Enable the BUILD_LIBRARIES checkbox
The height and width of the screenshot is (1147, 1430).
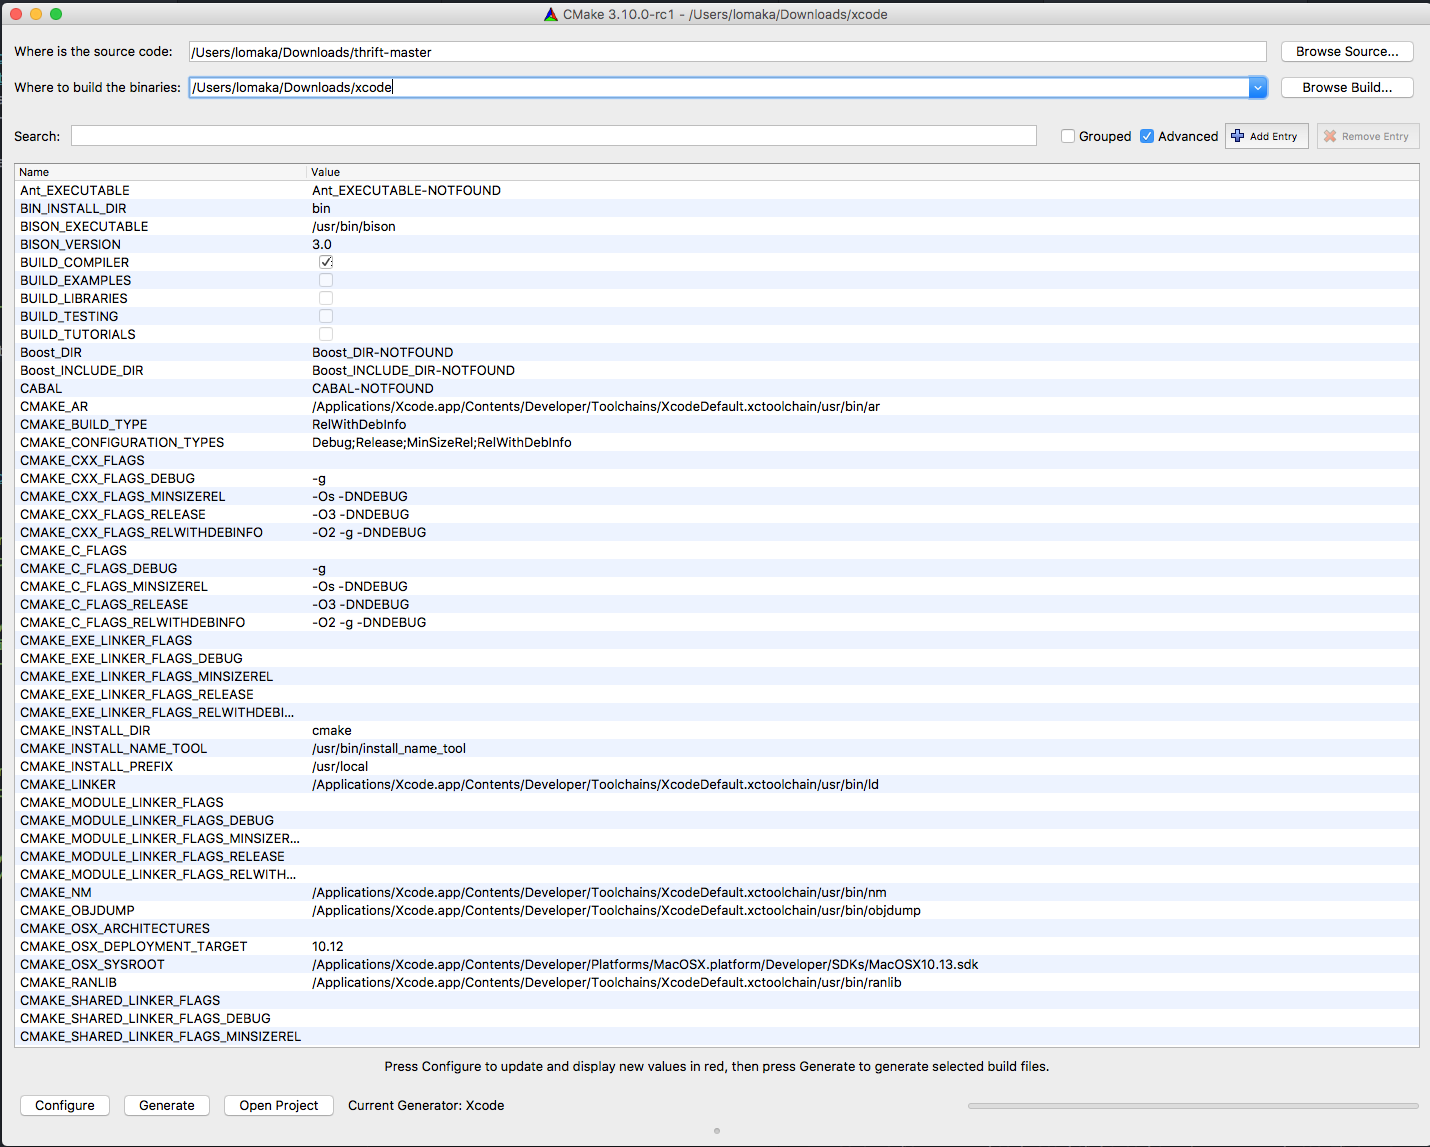point(326,298)
